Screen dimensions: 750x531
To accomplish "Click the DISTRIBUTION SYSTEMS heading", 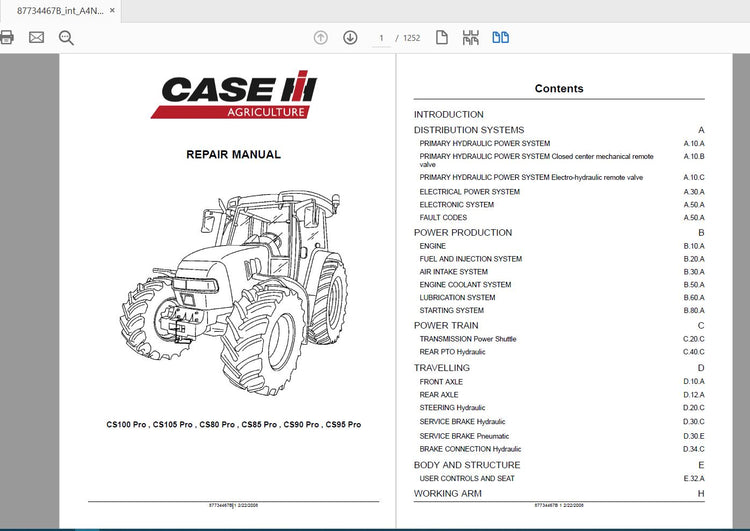I will pyautogui.click(x=469, y=130).
